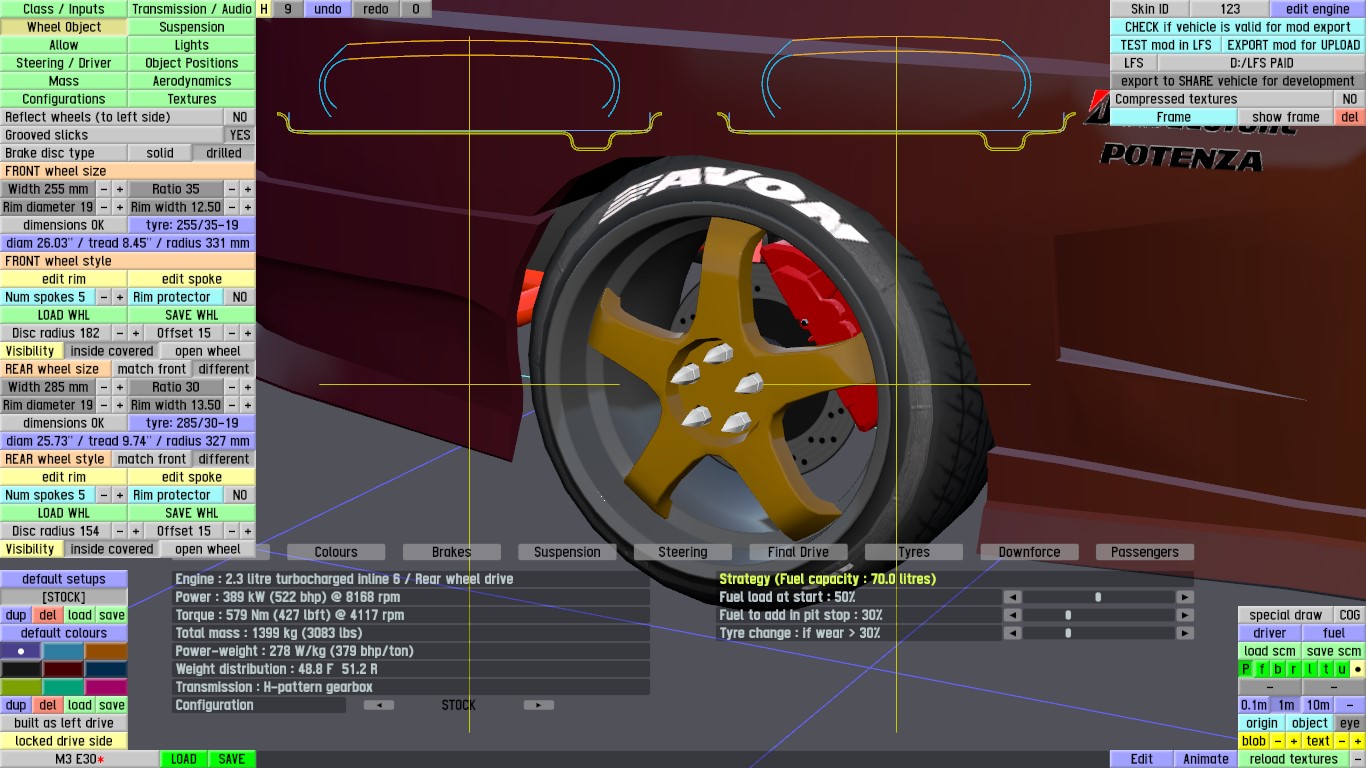Viewport: 1366px width, 768px height.
Task: Open the Aerodynamics tab
Action: point(192,81)
